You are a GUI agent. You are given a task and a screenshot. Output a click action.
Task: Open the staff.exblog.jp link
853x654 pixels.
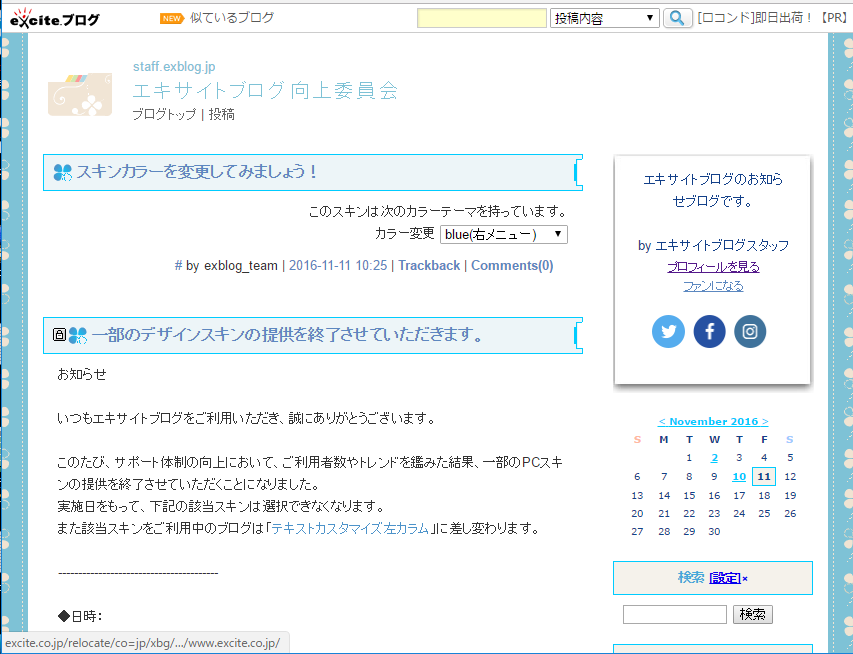[x=174, y=66]
